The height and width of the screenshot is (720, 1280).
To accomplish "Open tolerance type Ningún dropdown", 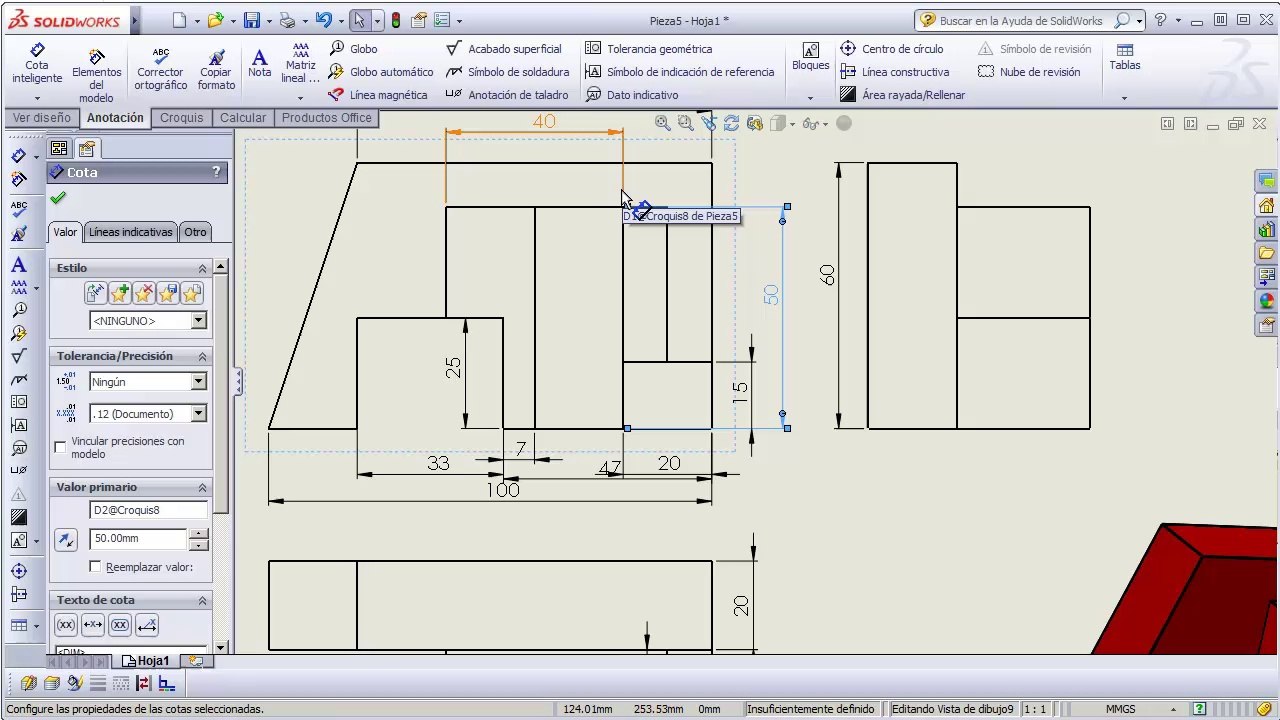I will 198,381.
